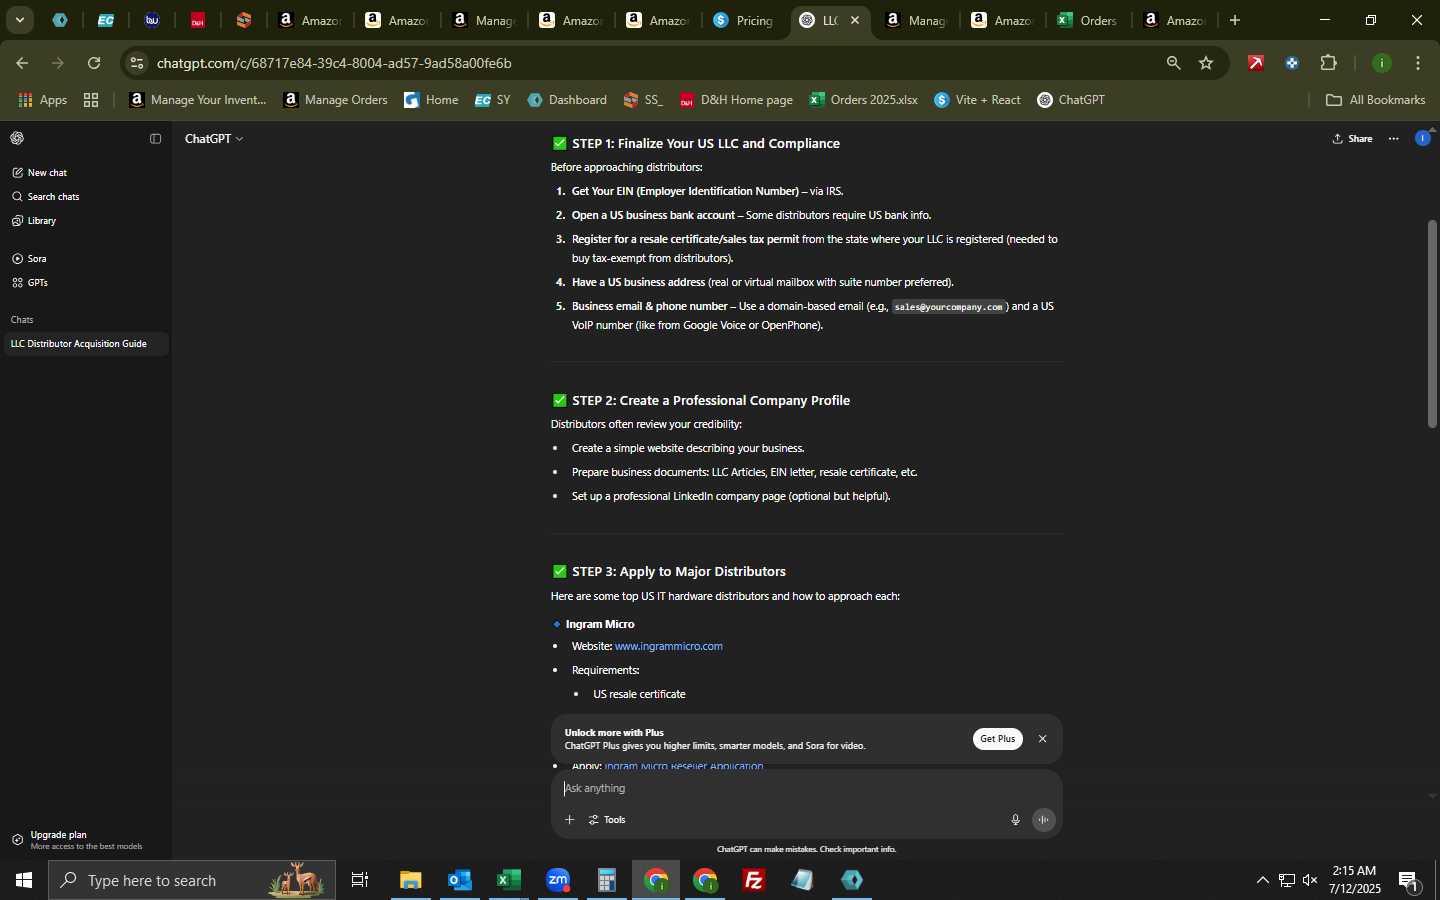This screenshot has height=900, width=1440.
Task: Start a New chat
Action: pyautogui.click(x=40, y=173)
